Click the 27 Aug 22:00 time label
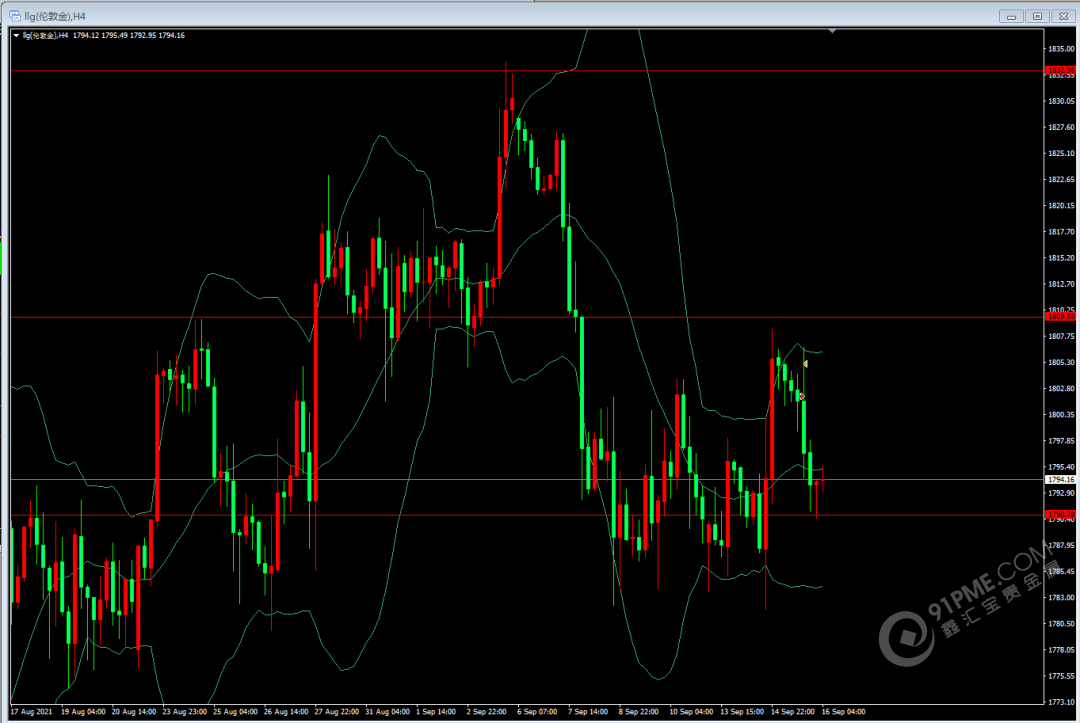This screenshot has width=1080, height=723. tap(337, 712)
